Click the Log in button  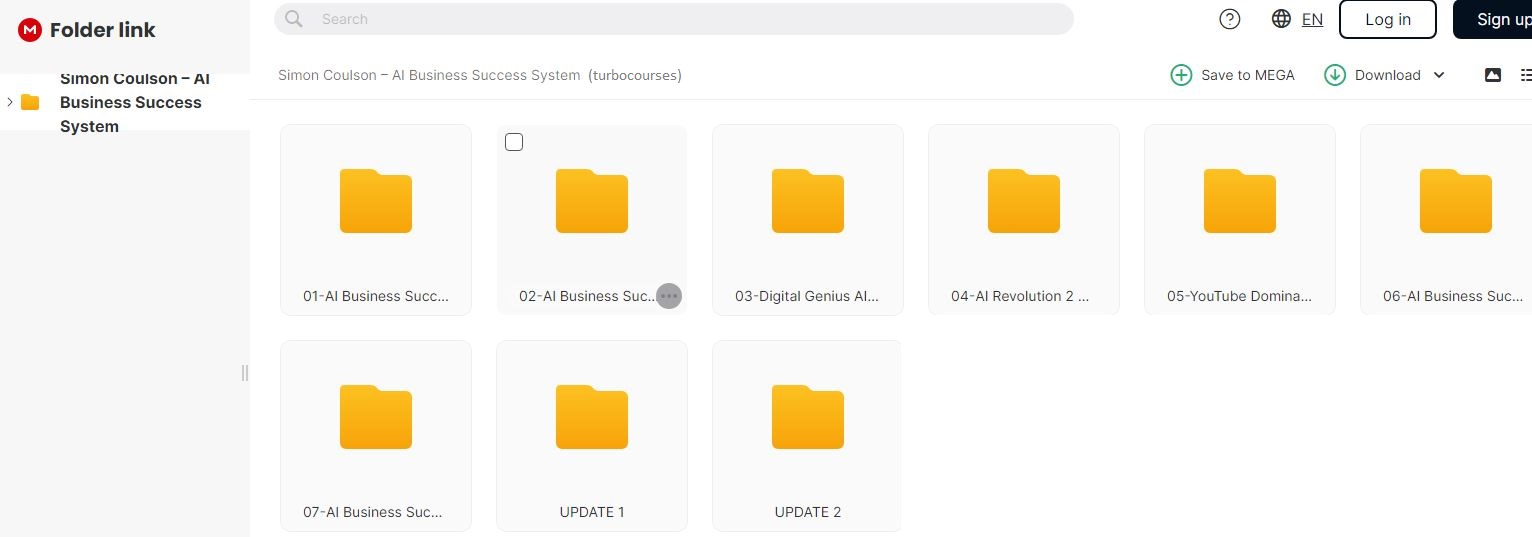(1387, 19)
